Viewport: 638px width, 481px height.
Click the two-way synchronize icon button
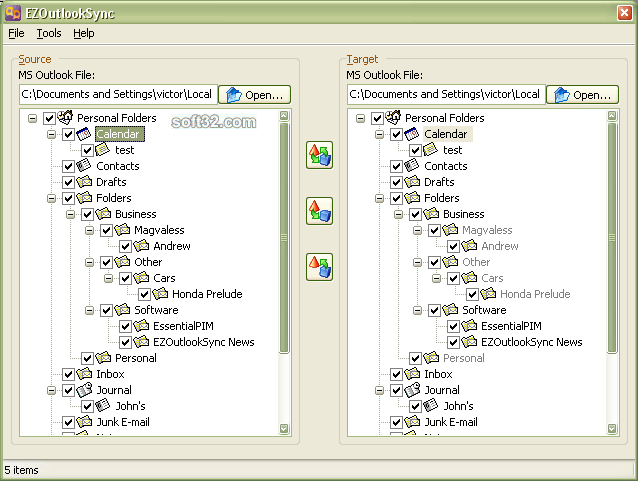click(x=319, y=155)
